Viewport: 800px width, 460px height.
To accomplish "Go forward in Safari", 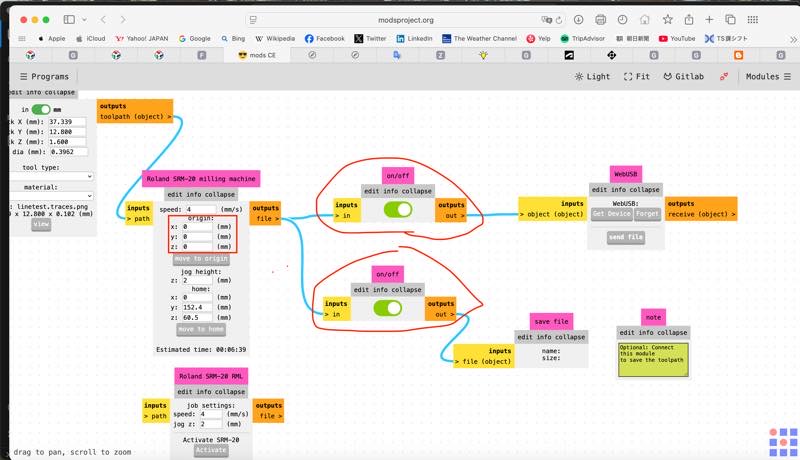I will tap(123, 19).
